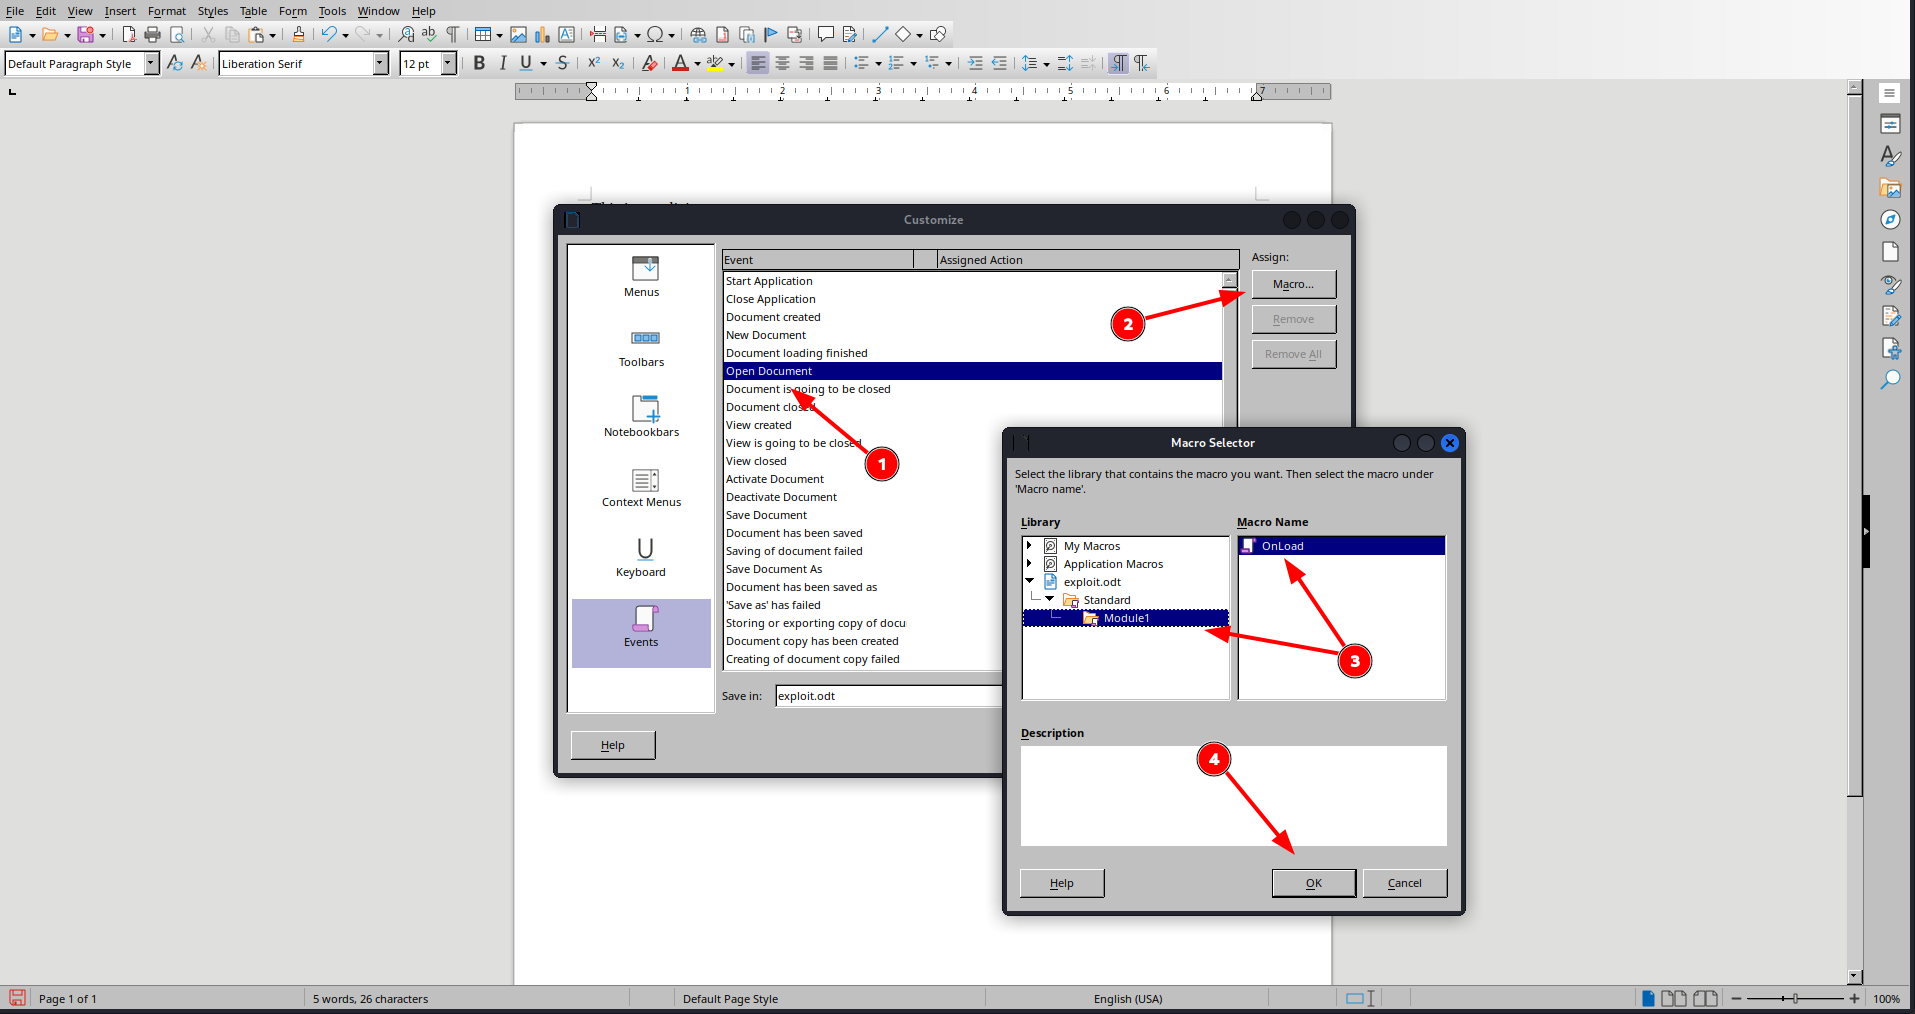Screen dimensions: 1915x1014
Task: Select Context Menus category in Customize
Action: click(x=641, y=486)
